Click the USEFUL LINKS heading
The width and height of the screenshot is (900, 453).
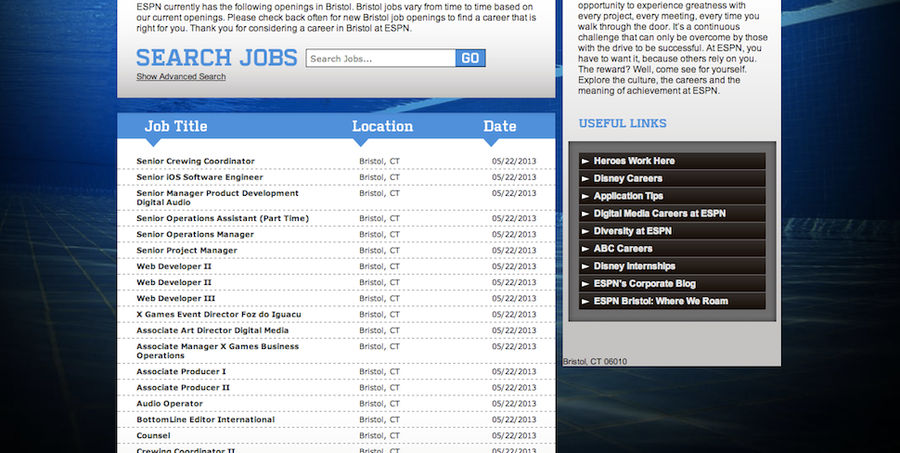pyautogui.click(x=623, y=123)
